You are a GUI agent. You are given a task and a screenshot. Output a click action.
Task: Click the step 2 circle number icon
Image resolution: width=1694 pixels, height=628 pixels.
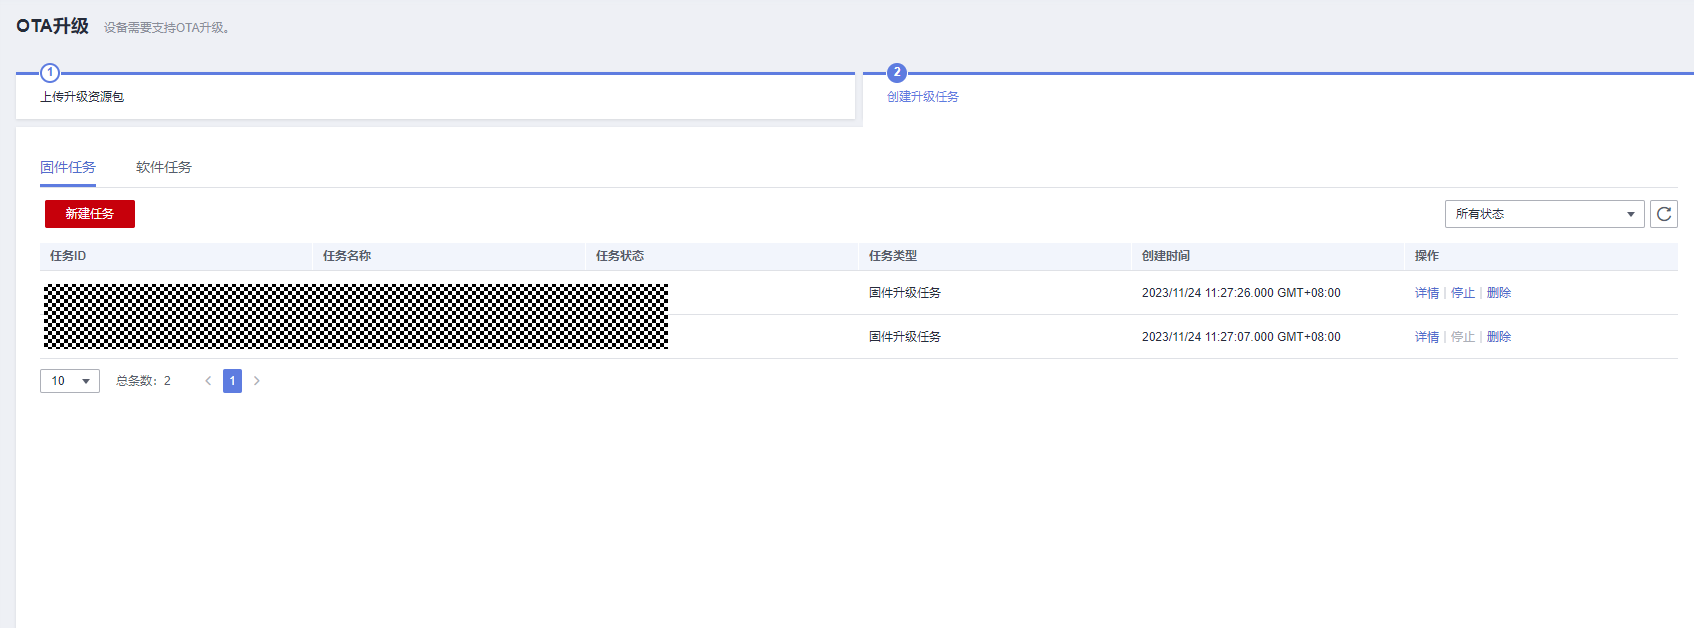[897, 73]
